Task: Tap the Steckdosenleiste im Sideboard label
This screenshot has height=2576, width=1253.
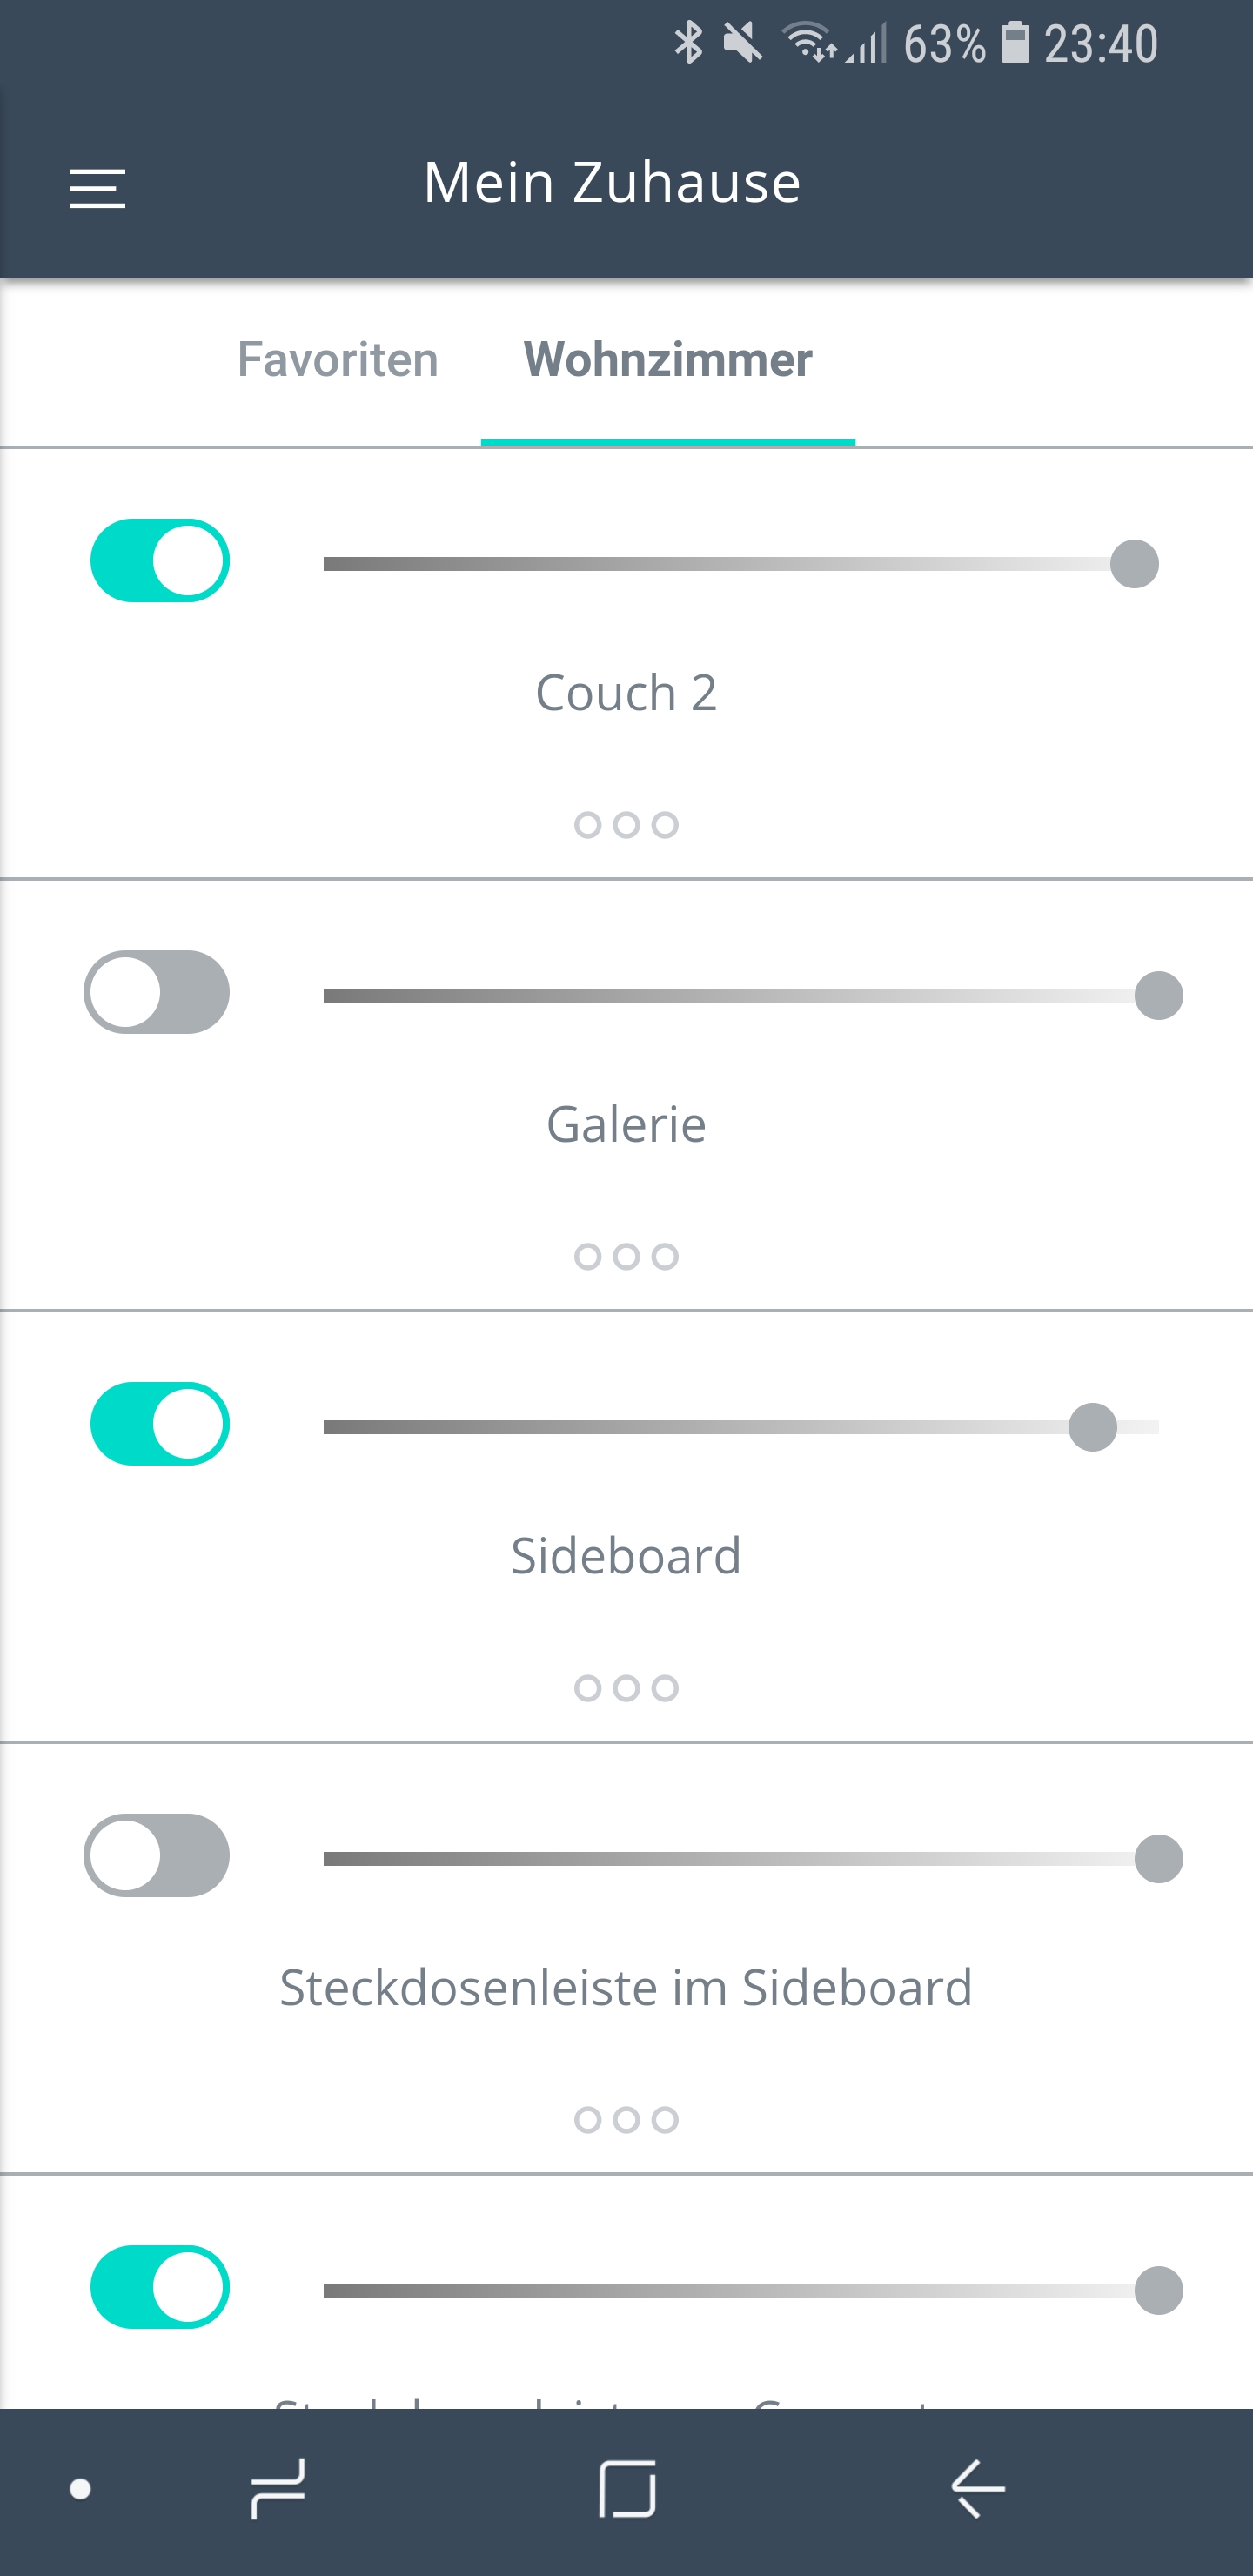Action: tap(626, 1988)
